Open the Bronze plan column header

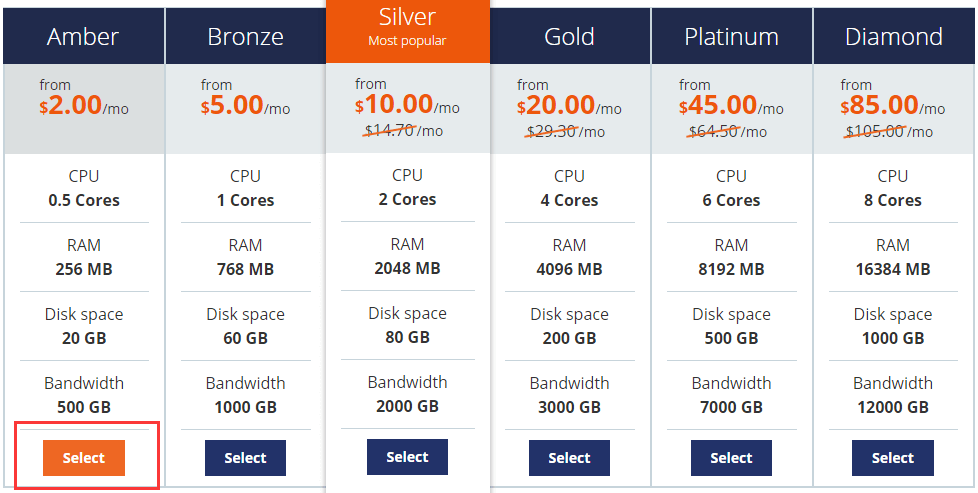[245, 37]
